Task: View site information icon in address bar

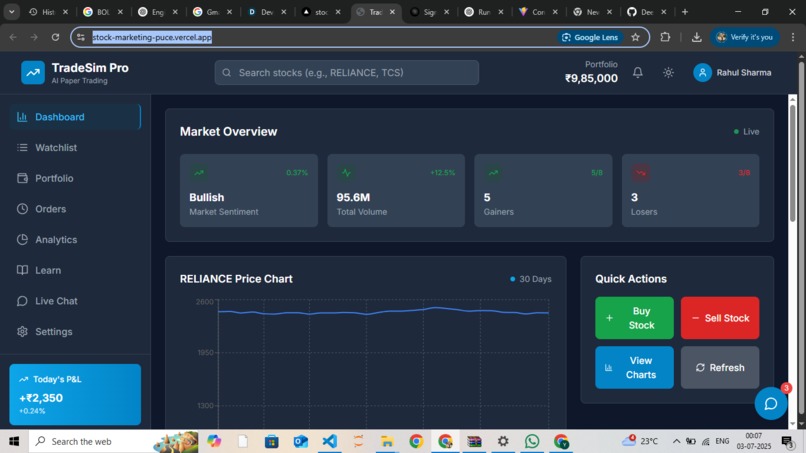Action: point(81,37)
